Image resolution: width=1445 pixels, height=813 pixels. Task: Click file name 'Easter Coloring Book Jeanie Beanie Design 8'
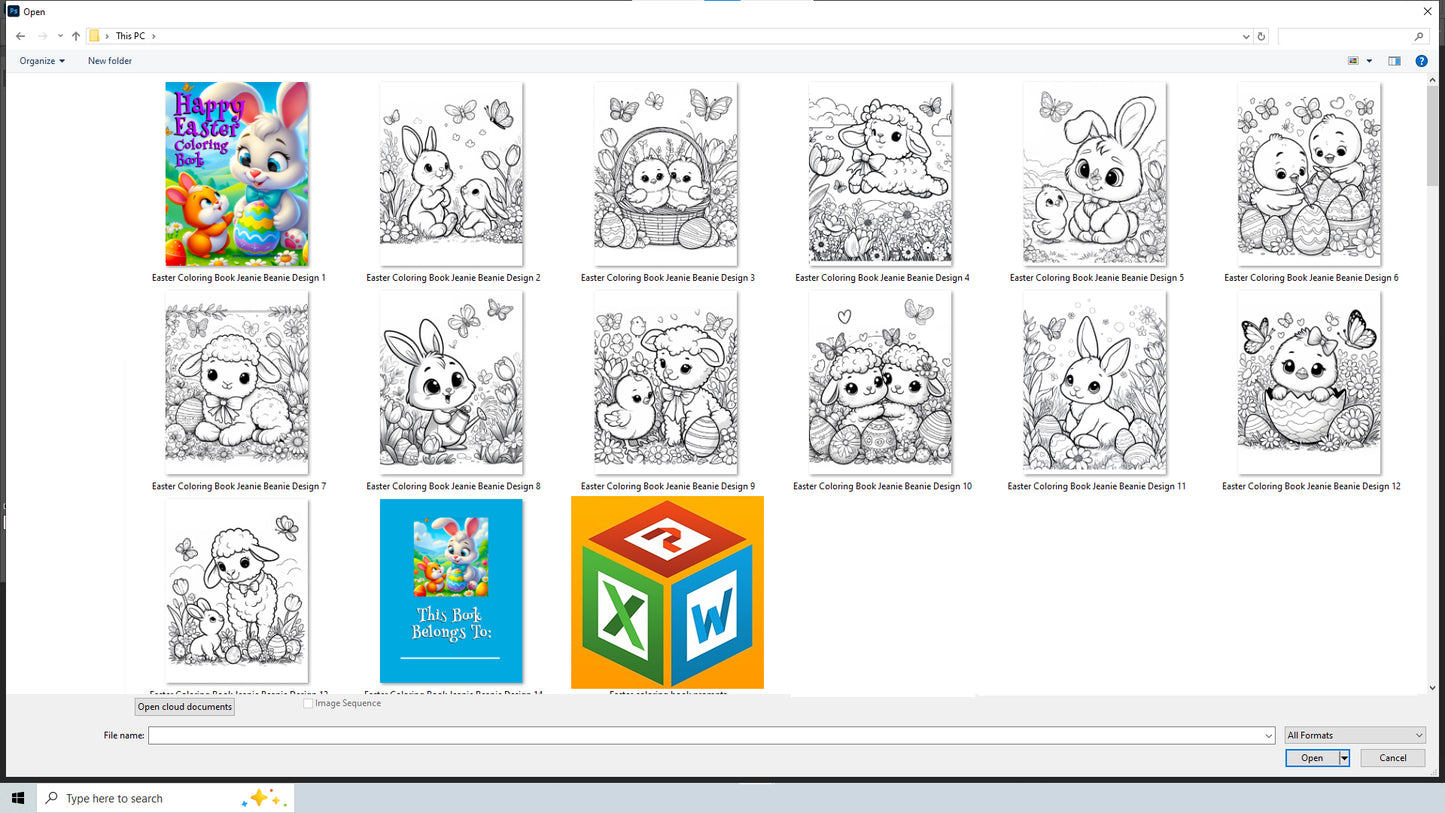click(453, 486)
